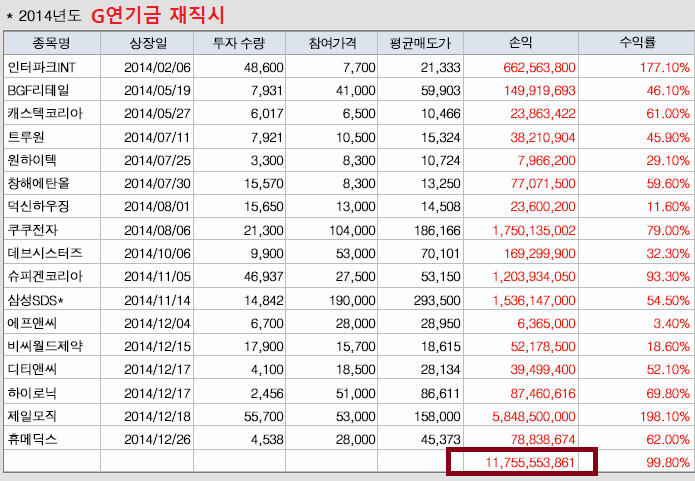Click listing date 2014/08/06

pos(157,230)
